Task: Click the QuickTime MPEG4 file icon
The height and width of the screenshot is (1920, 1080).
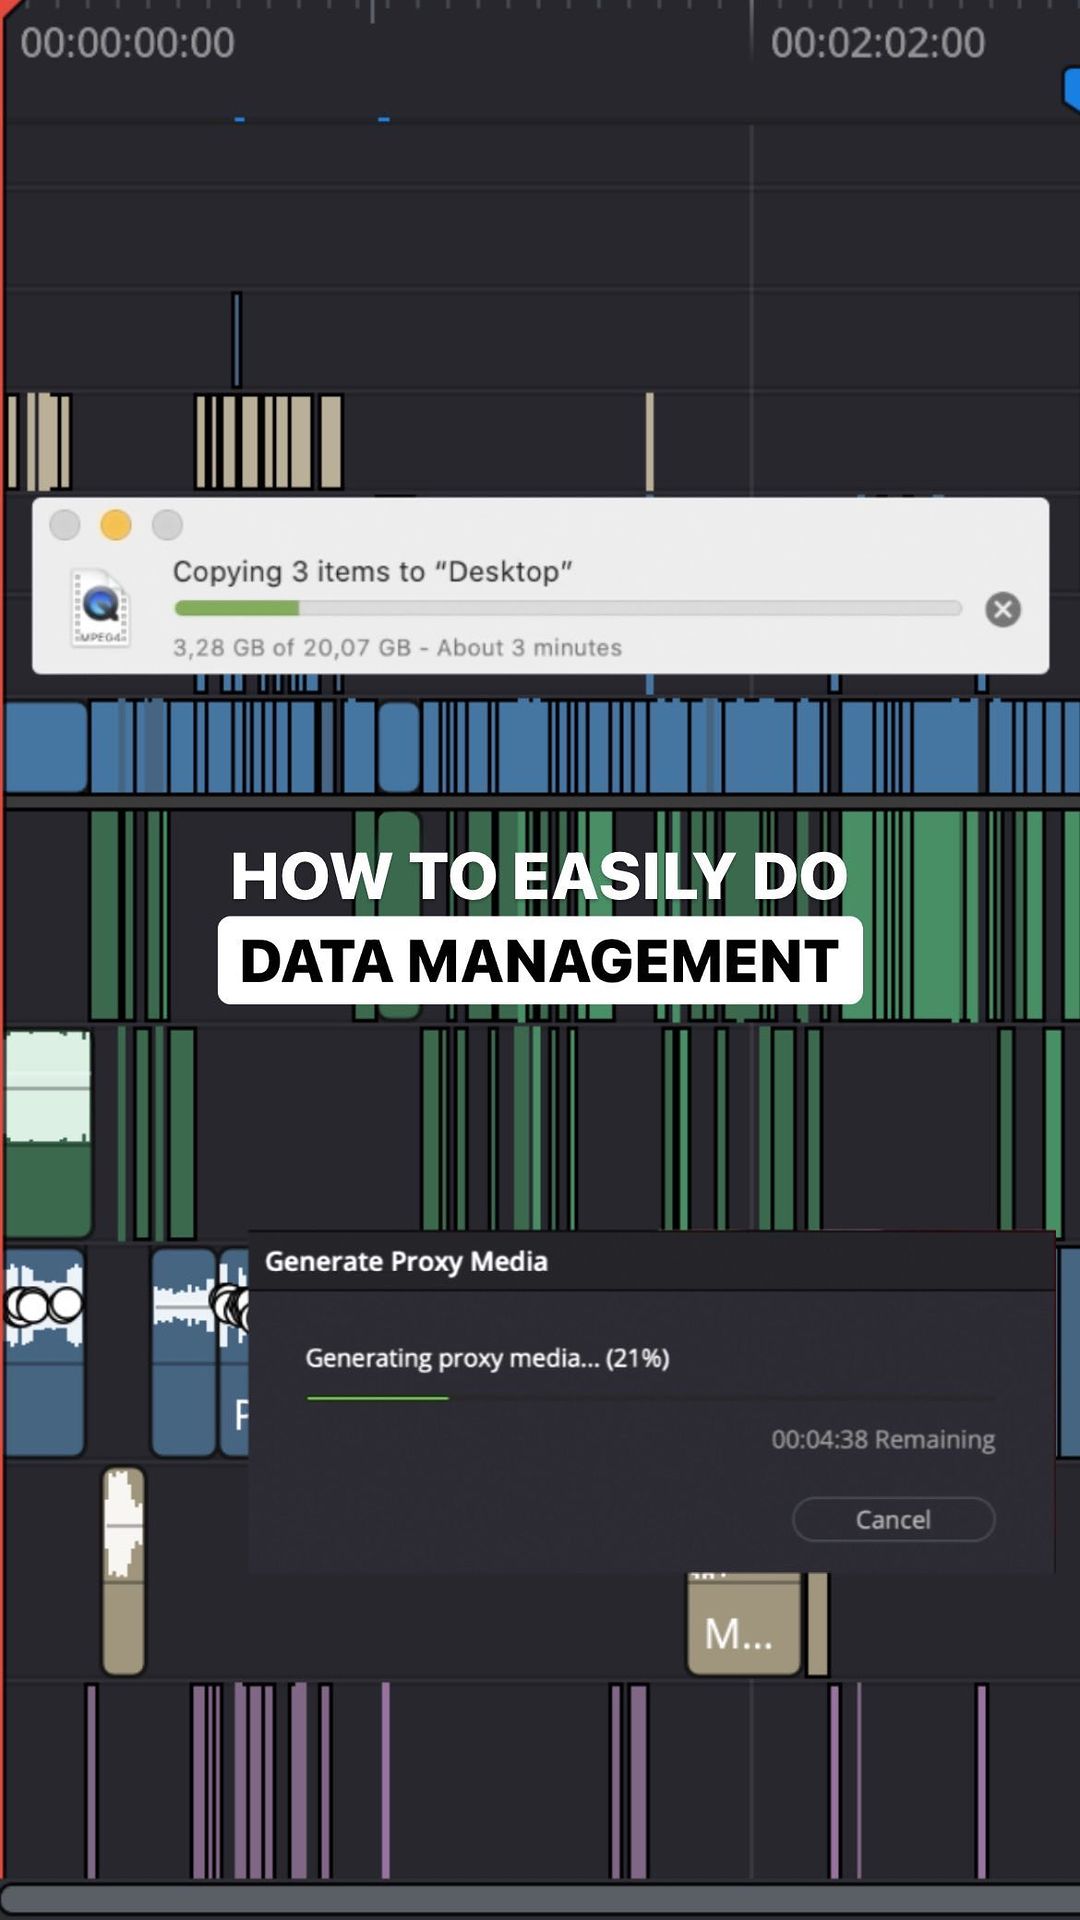Action: (100, 607)
